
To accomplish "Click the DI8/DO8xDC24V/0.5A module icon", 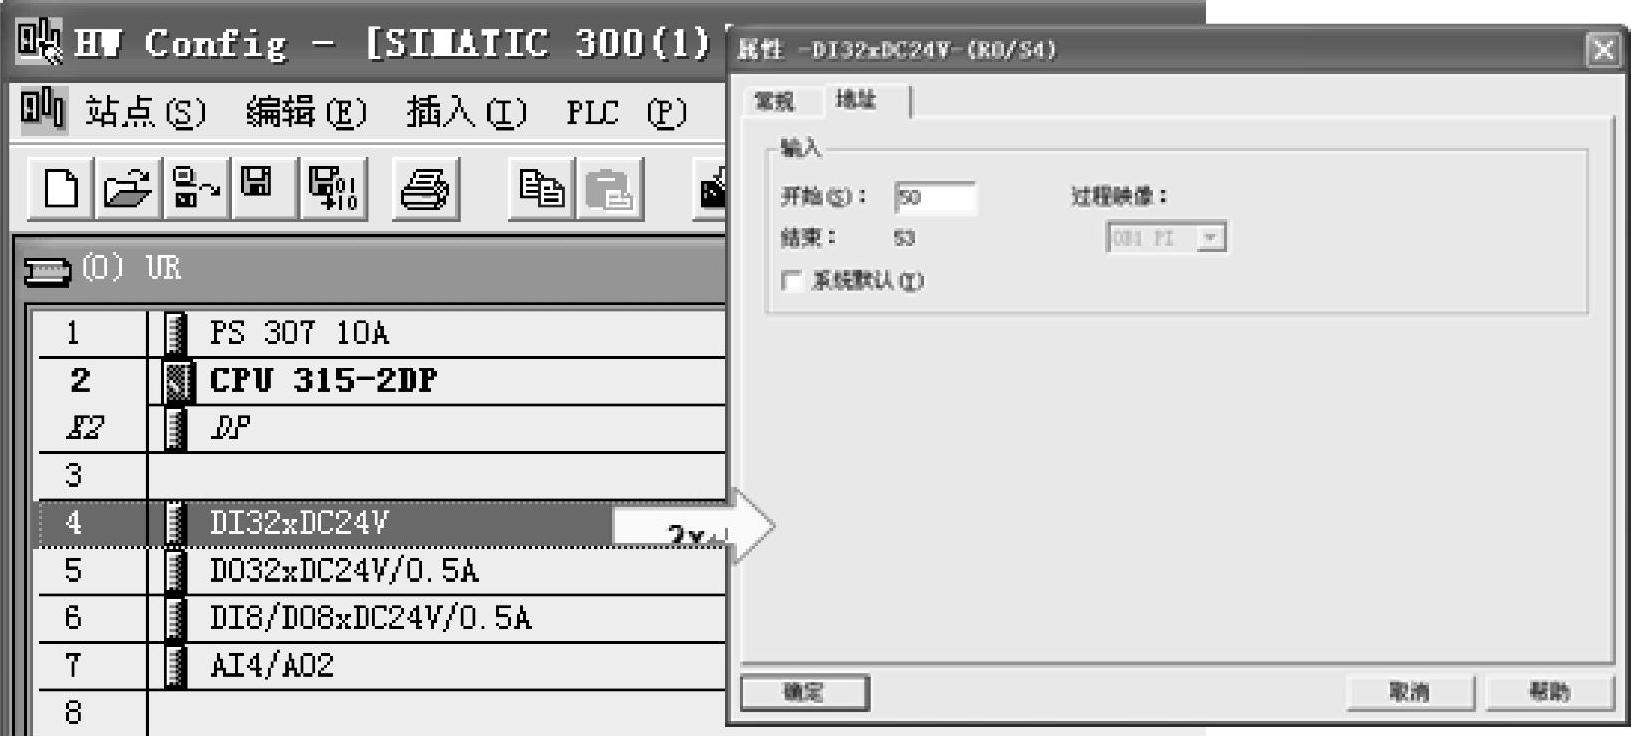I will [175, 618].
